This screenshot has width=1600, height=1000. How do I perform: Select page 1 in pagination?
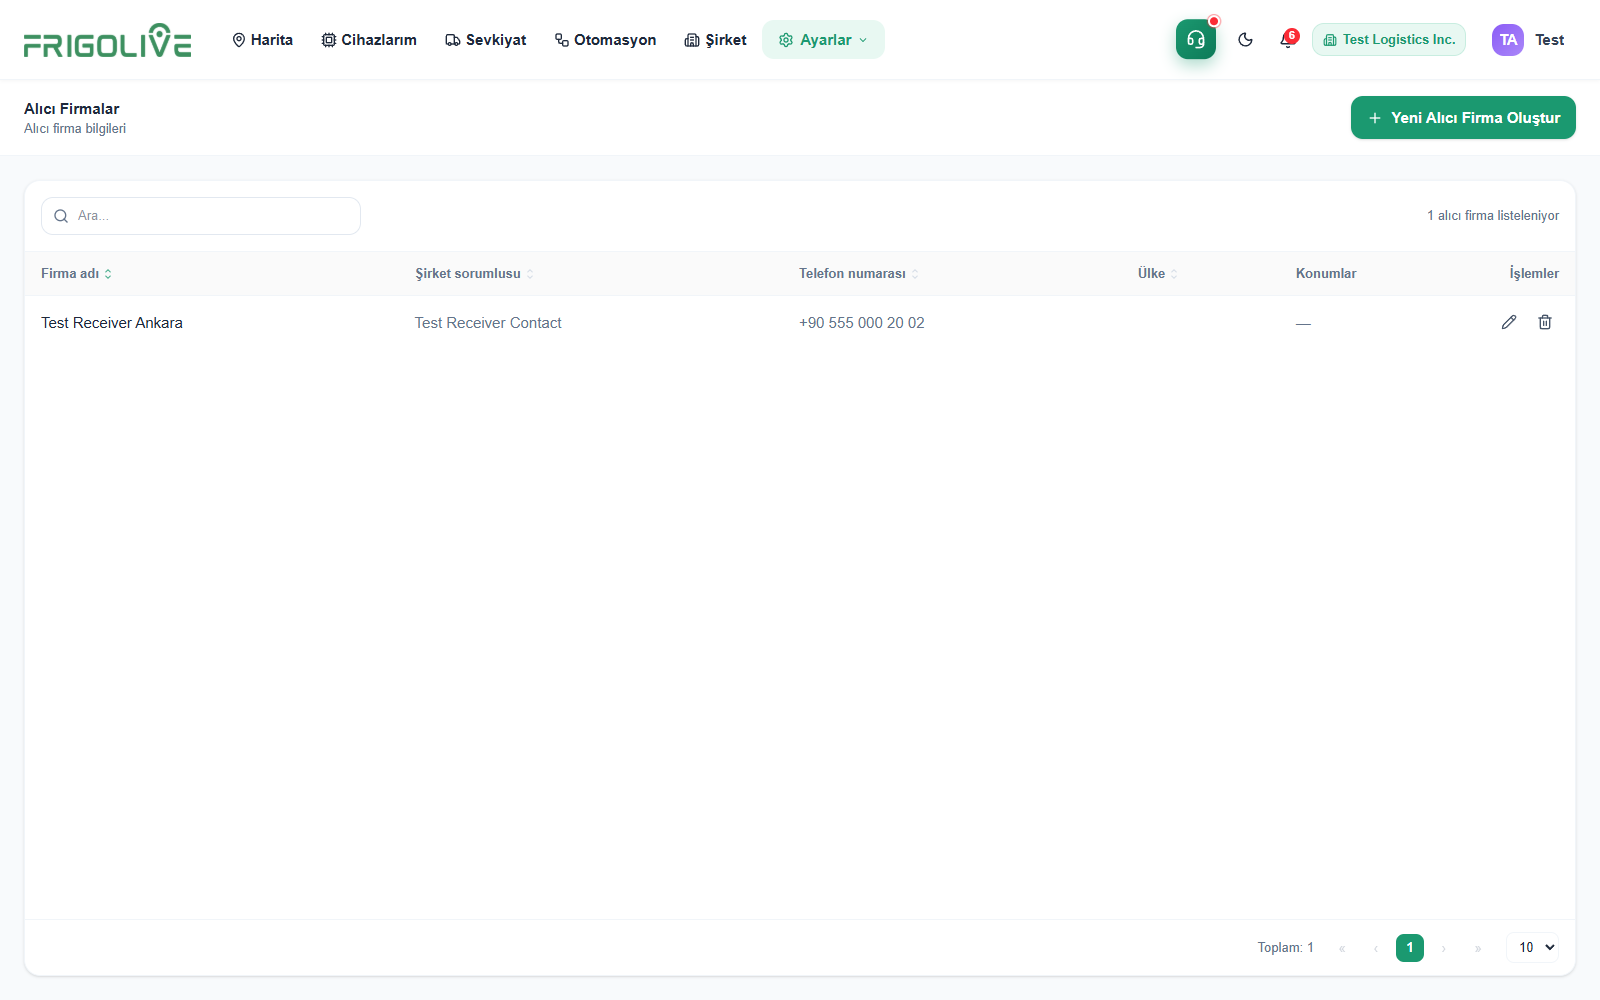pyautogui.click(x=1410, y=948)
